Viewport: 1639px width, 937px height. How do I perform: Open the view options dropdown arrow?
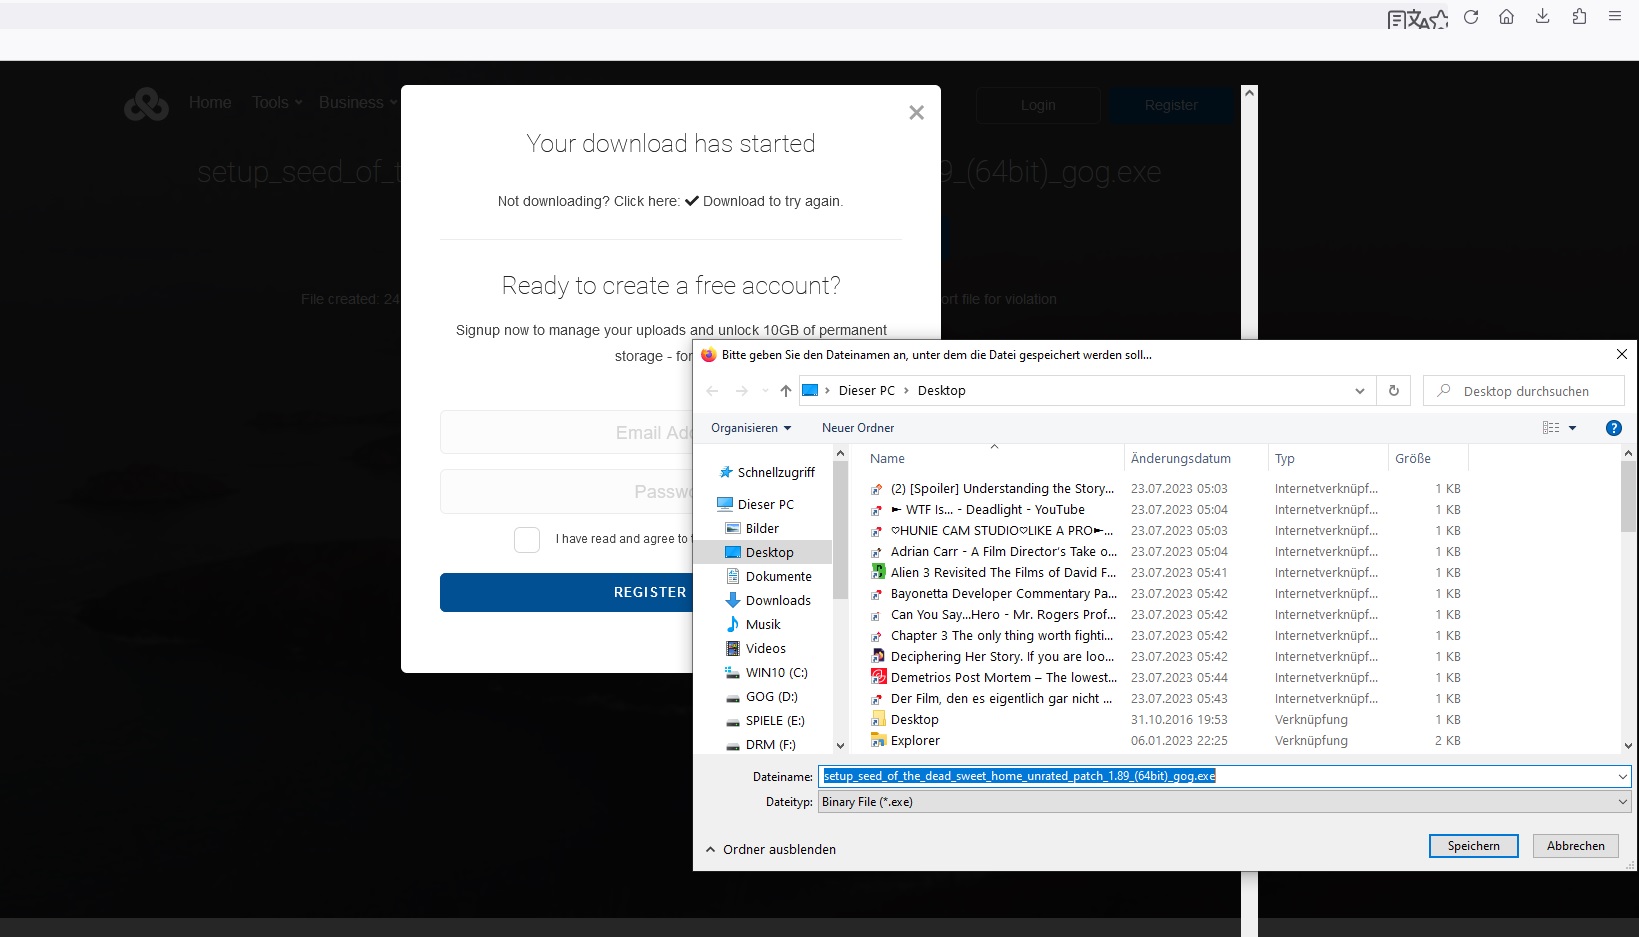(1572, 428)
